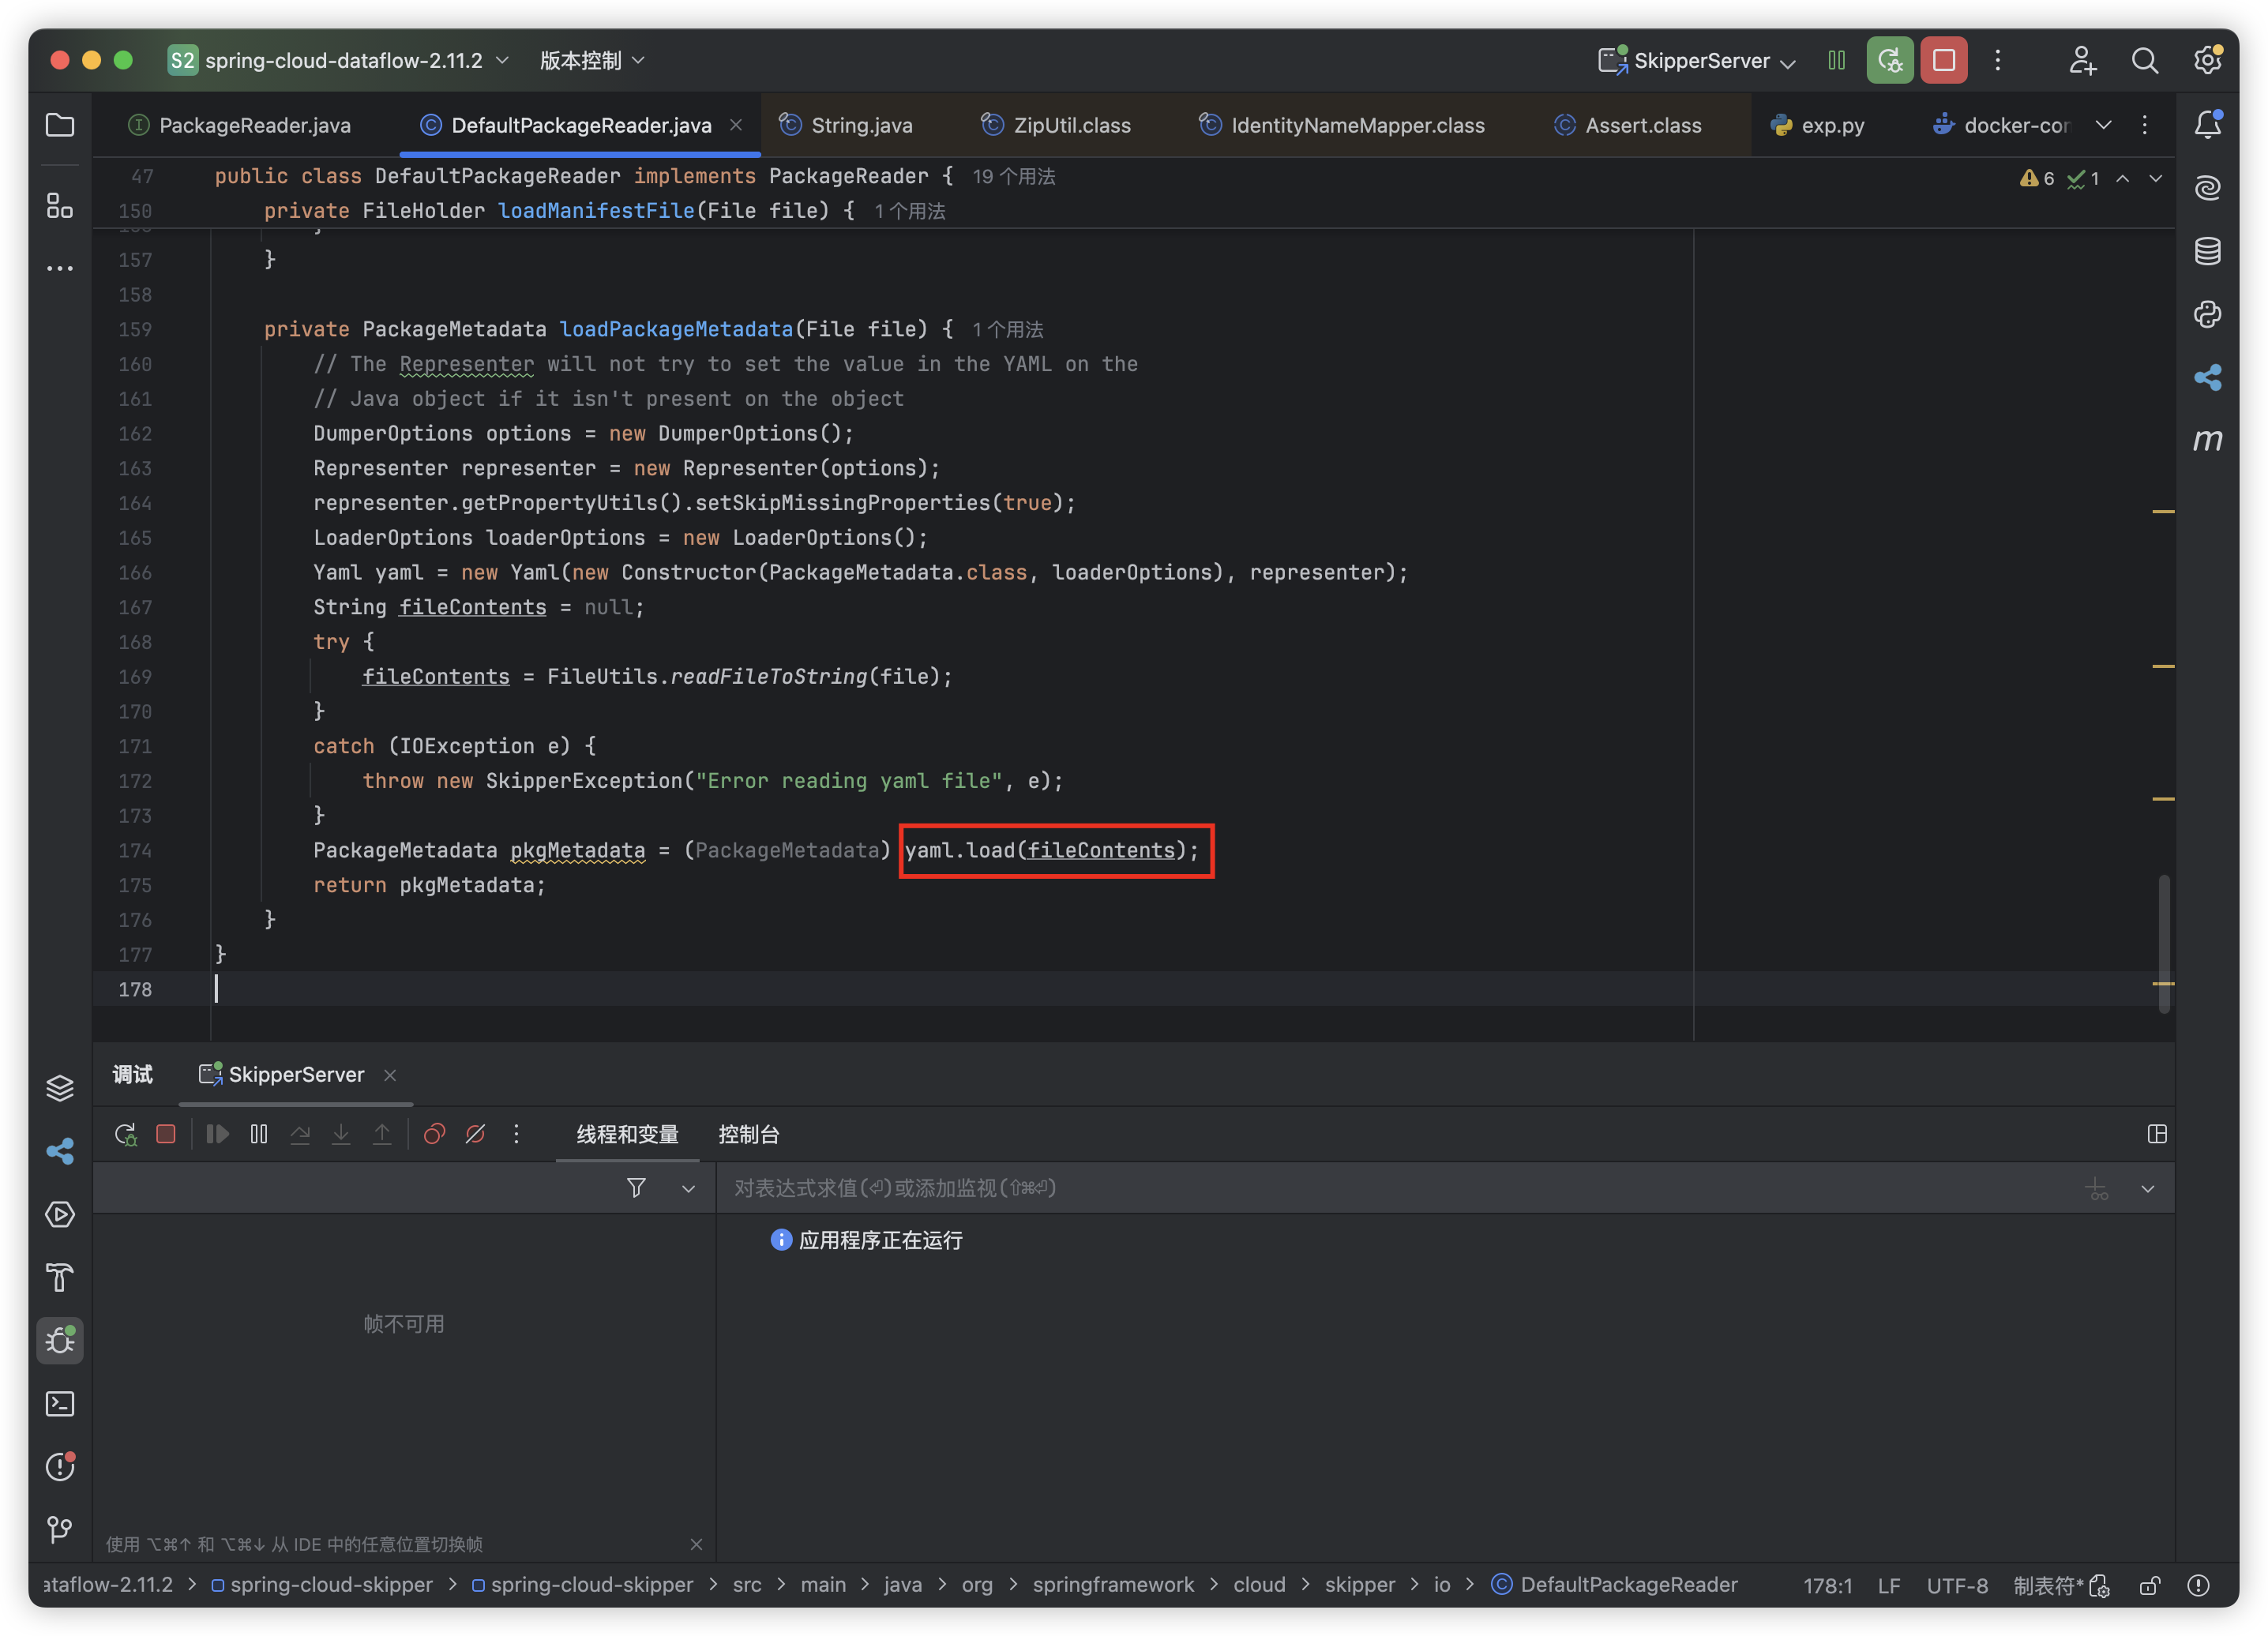Click UTF-8 encoding in status bar
Screen dimensions: 2268x1636
click(x=1957, y=1586)
